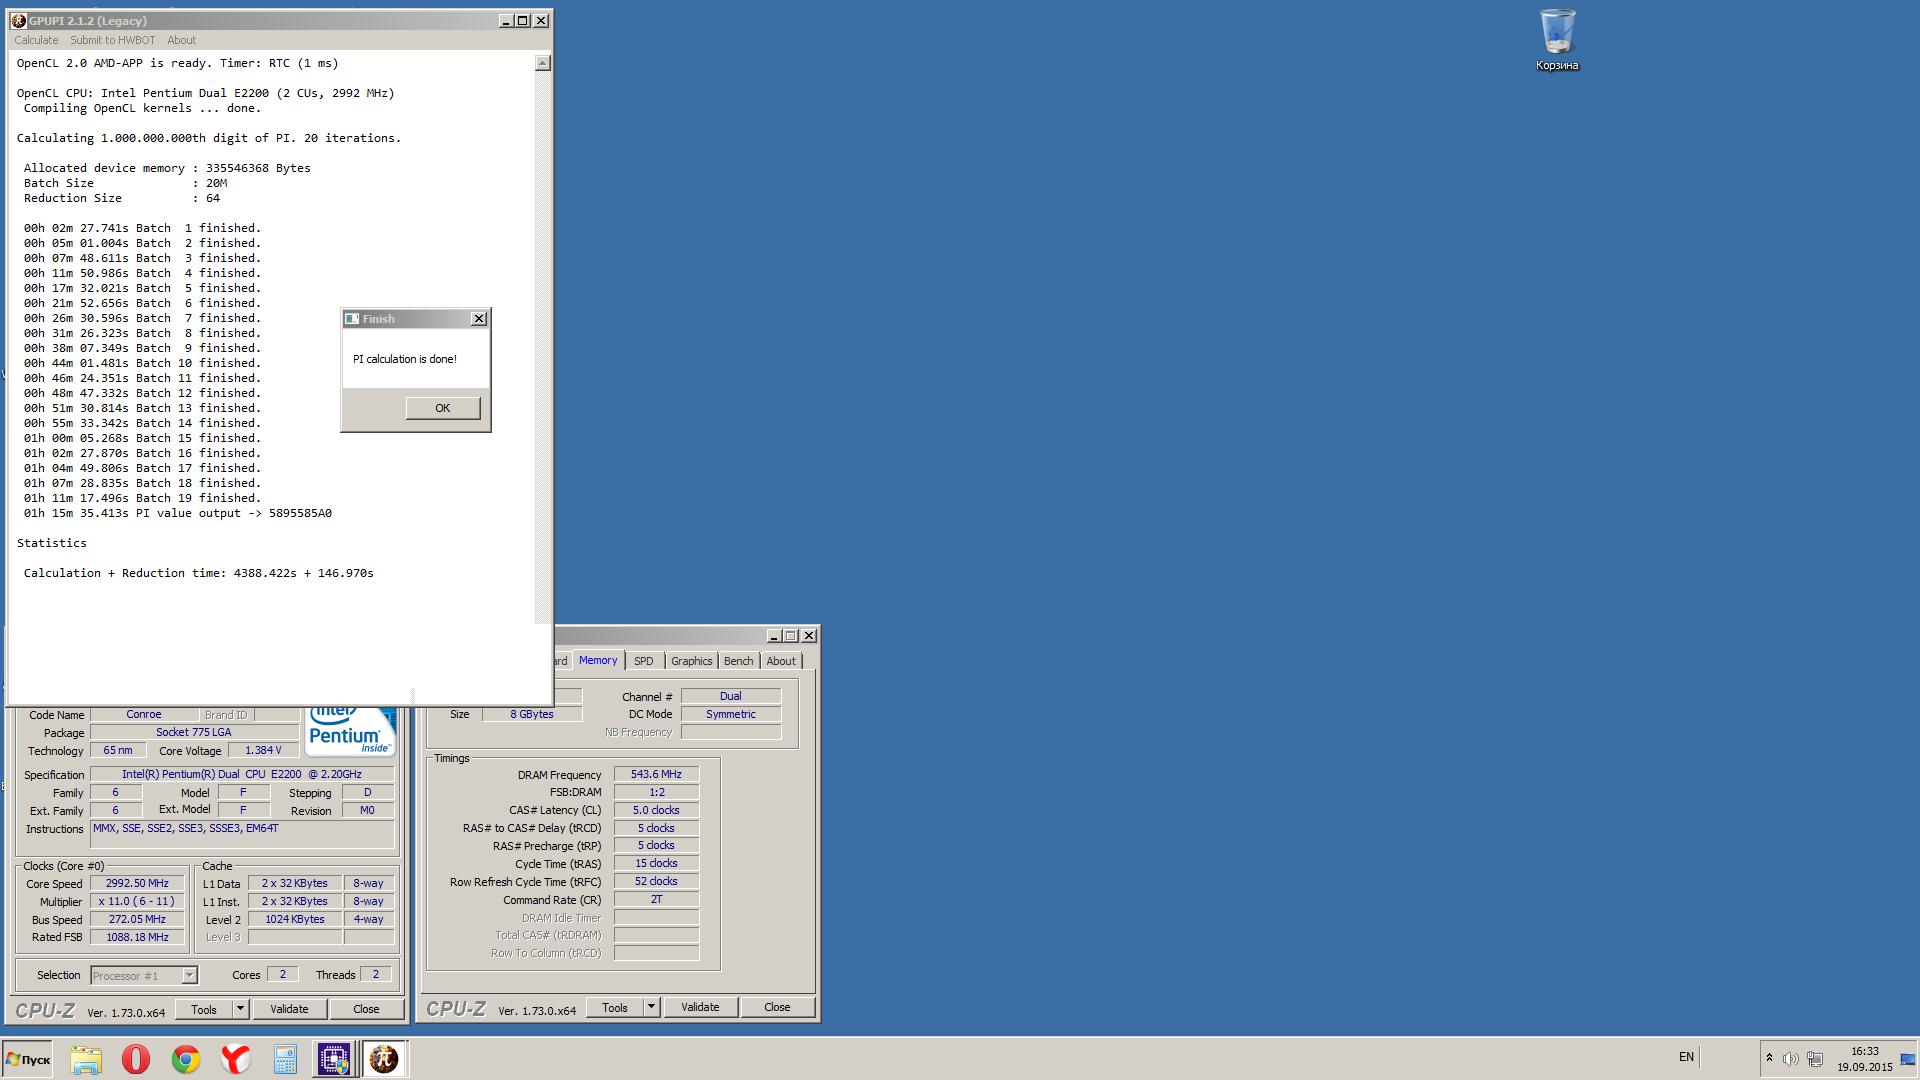The width and height of the screenshot is (1920, 1080).
Task: Click CAS# Latency value 5.0 clocks
Action: pyautogui.click(x=656, y=810)
